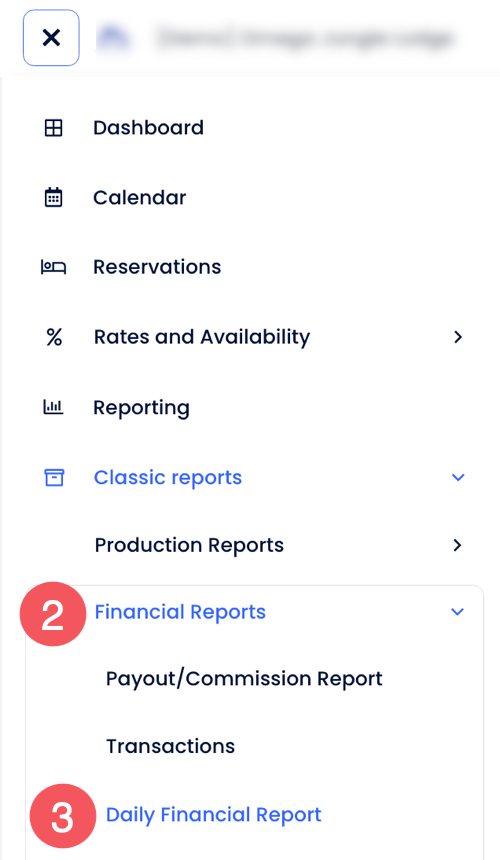
Task: Click the percent icon for Rates
Action: [x=54, y=337]
